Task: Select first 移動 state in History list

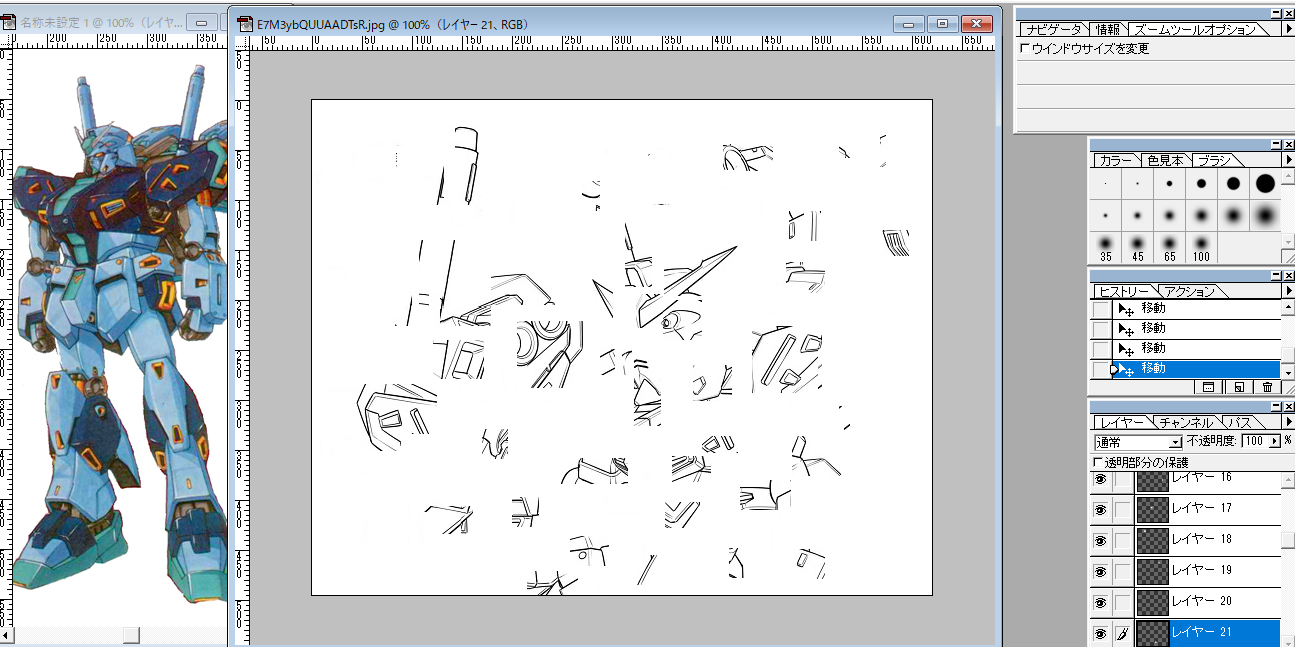Action: click(1196, 309)
